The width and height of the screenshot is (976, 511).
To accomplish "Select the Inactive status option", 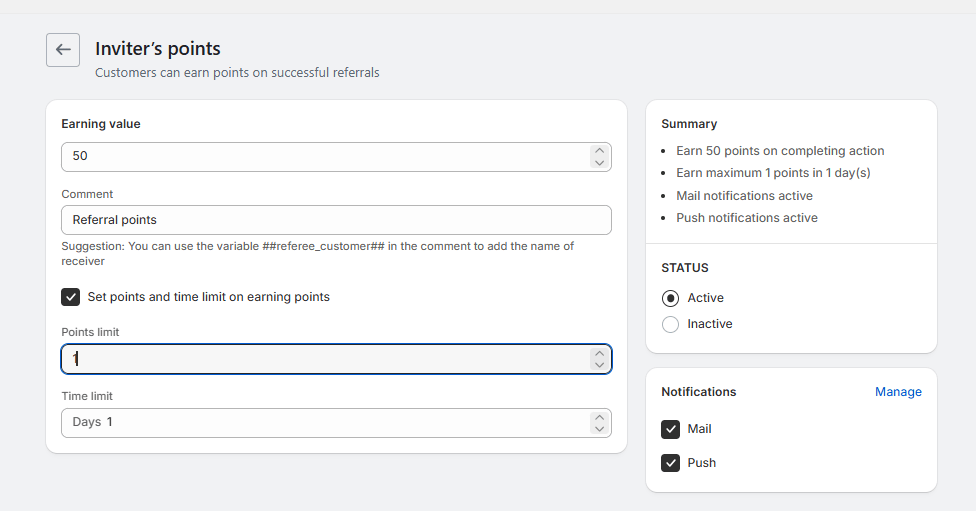I will coord(671,324).
